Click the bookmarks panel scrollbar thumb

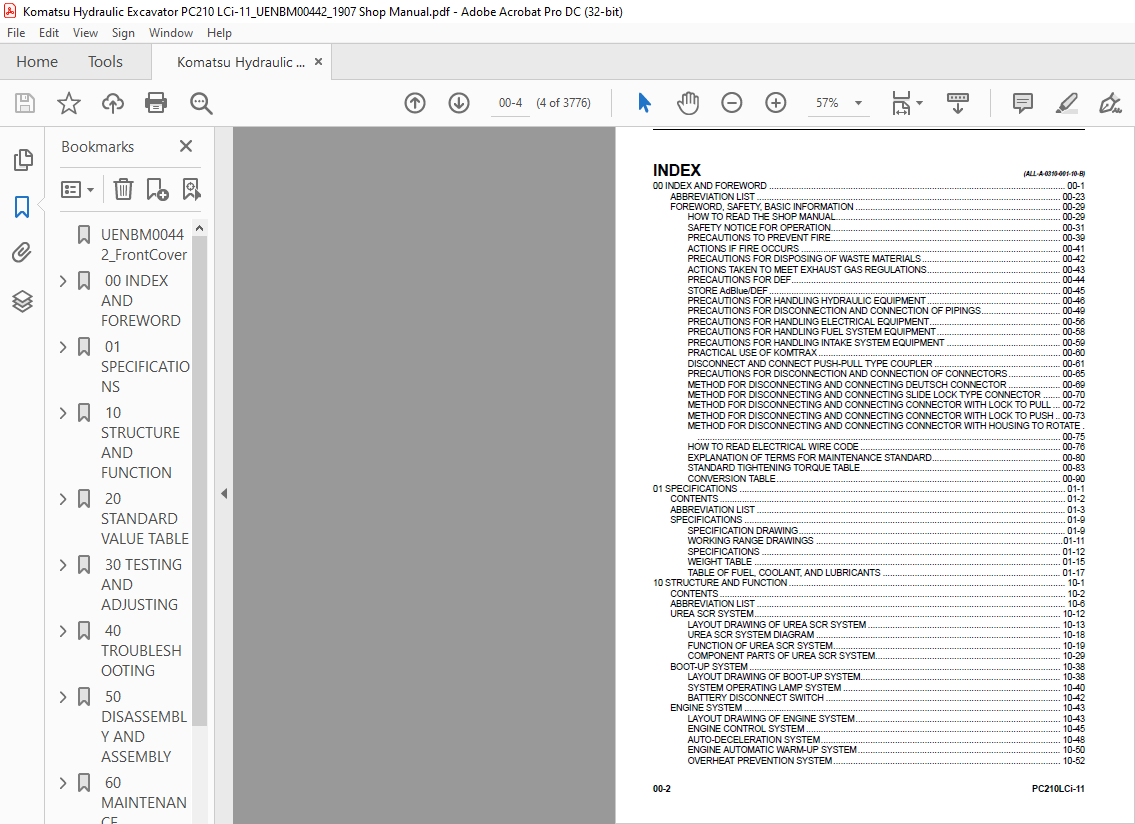click(199, 481)
